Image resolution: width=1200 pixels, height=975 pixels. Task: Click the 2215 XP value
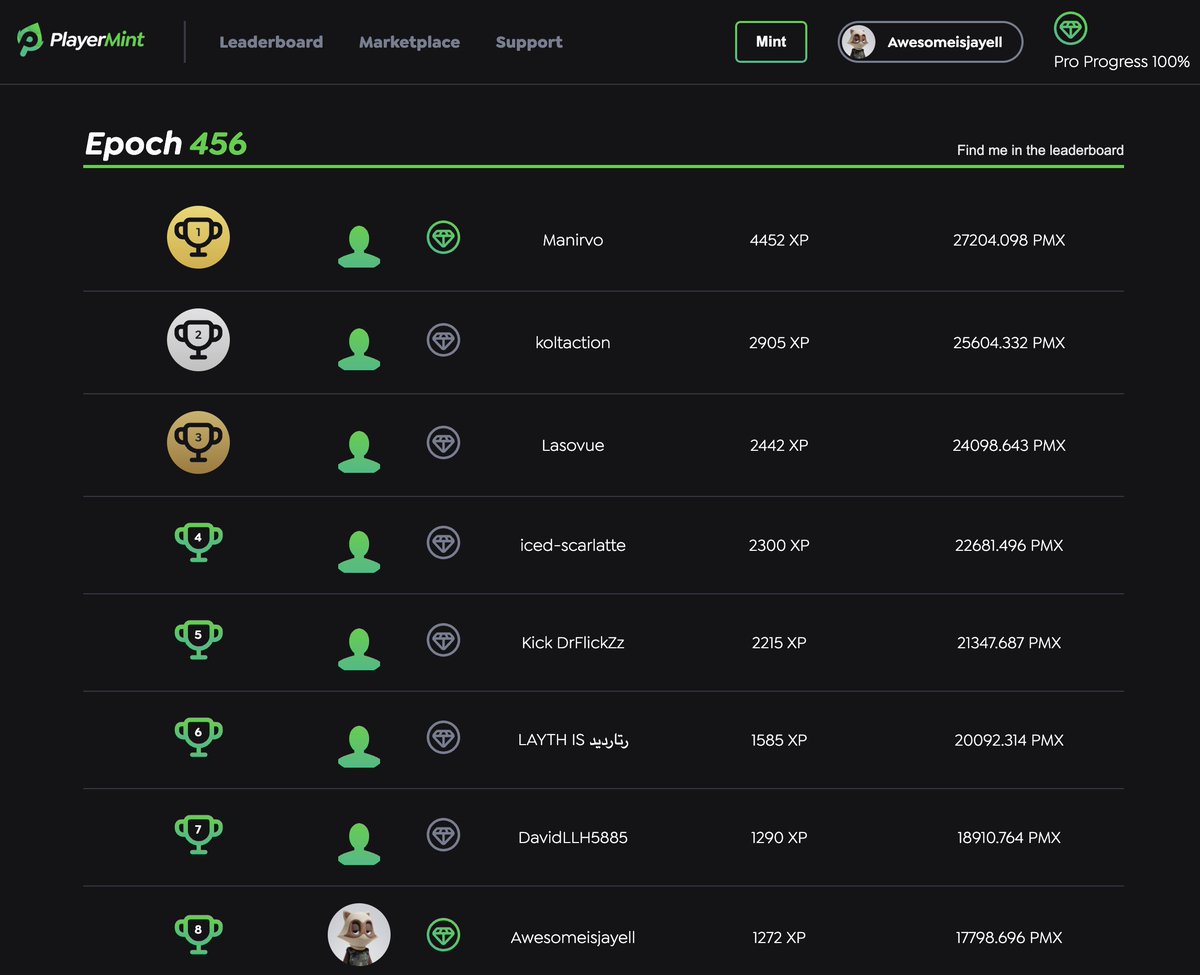pyautogui.click(x=779, y=642)
